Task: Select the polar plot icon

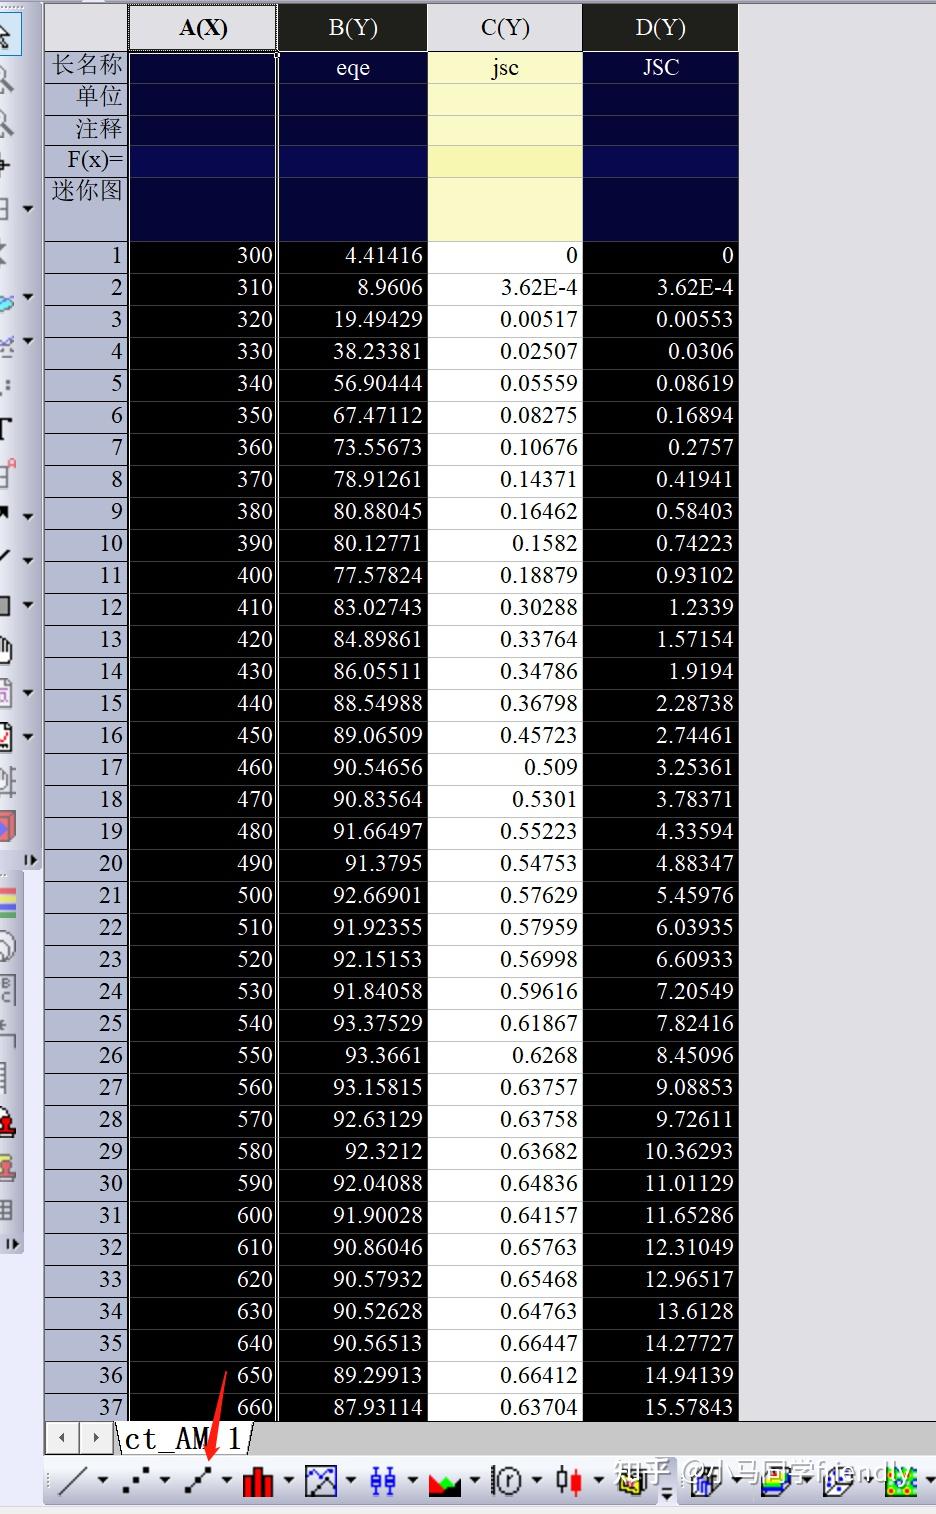Action: pos(507,1480)
